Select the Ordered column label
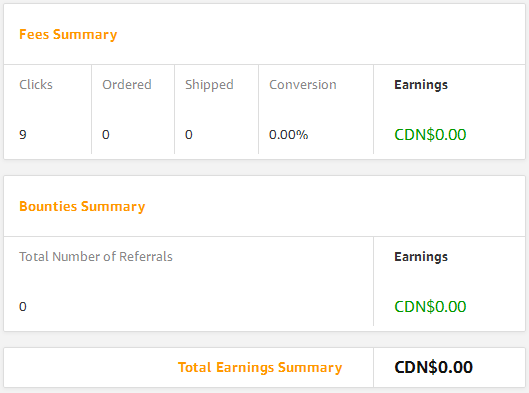This screenshot has width=529, height=393. click(127, 85)
